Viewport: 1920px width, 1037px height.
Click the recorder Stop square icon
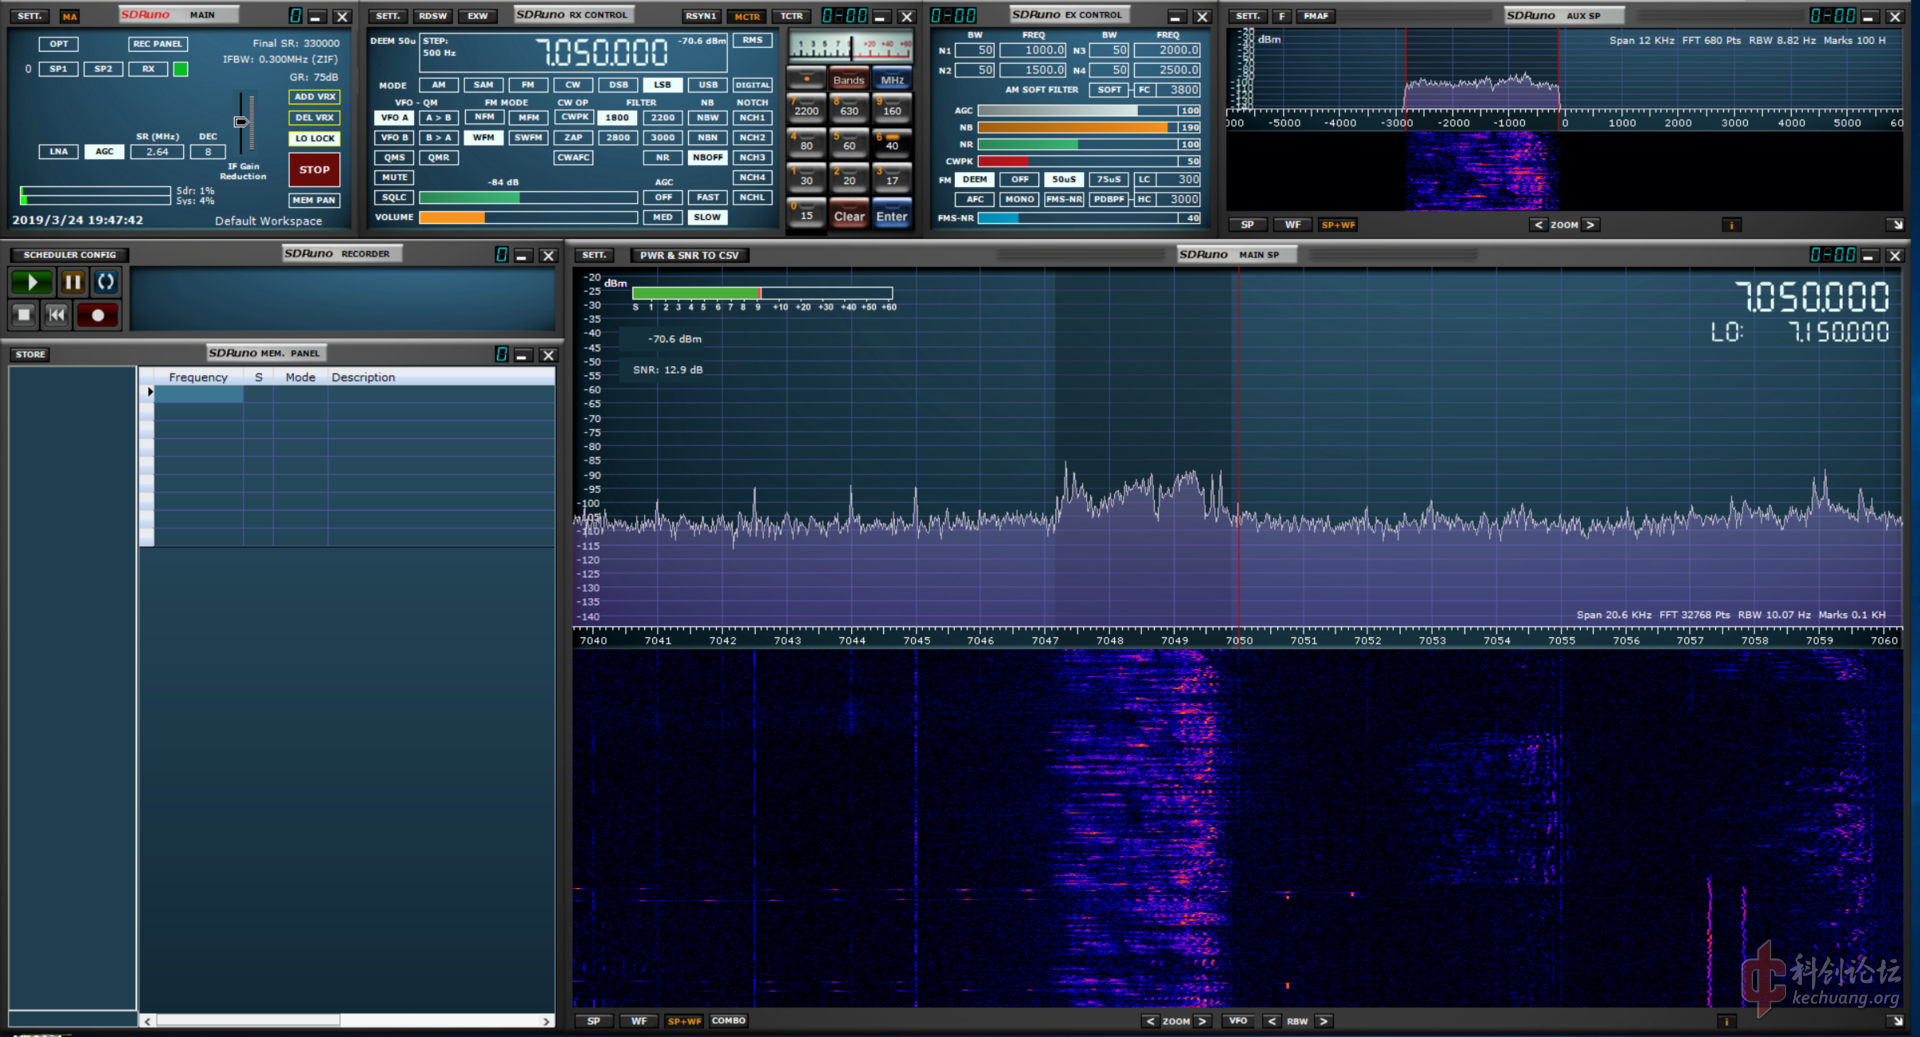(x=25, y=315)
